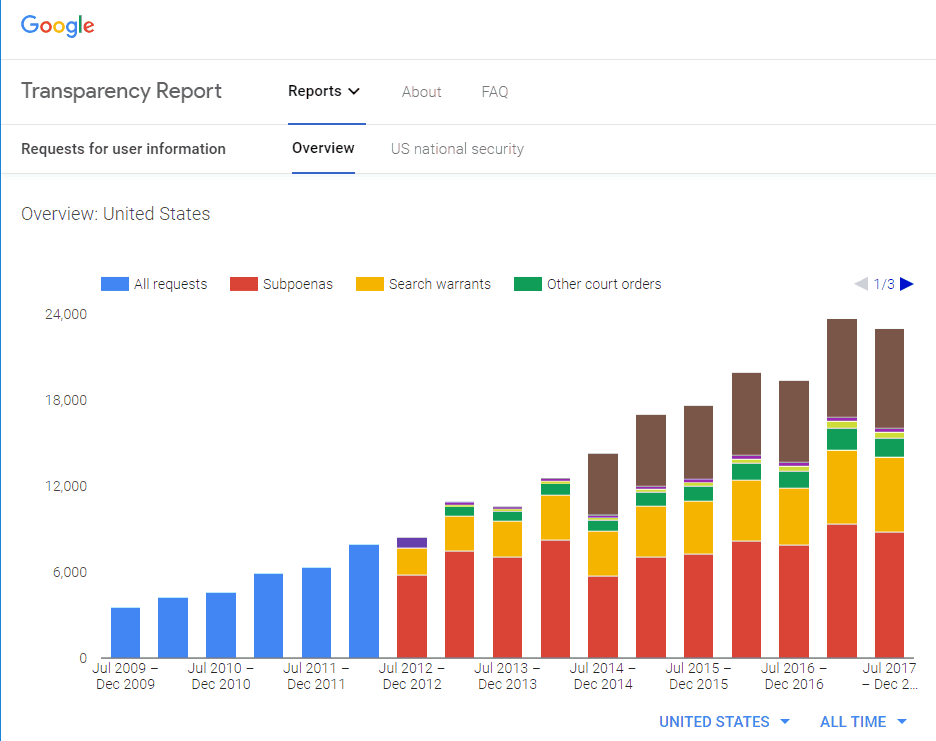Click the green Other court orders swatch

(528, 284)
